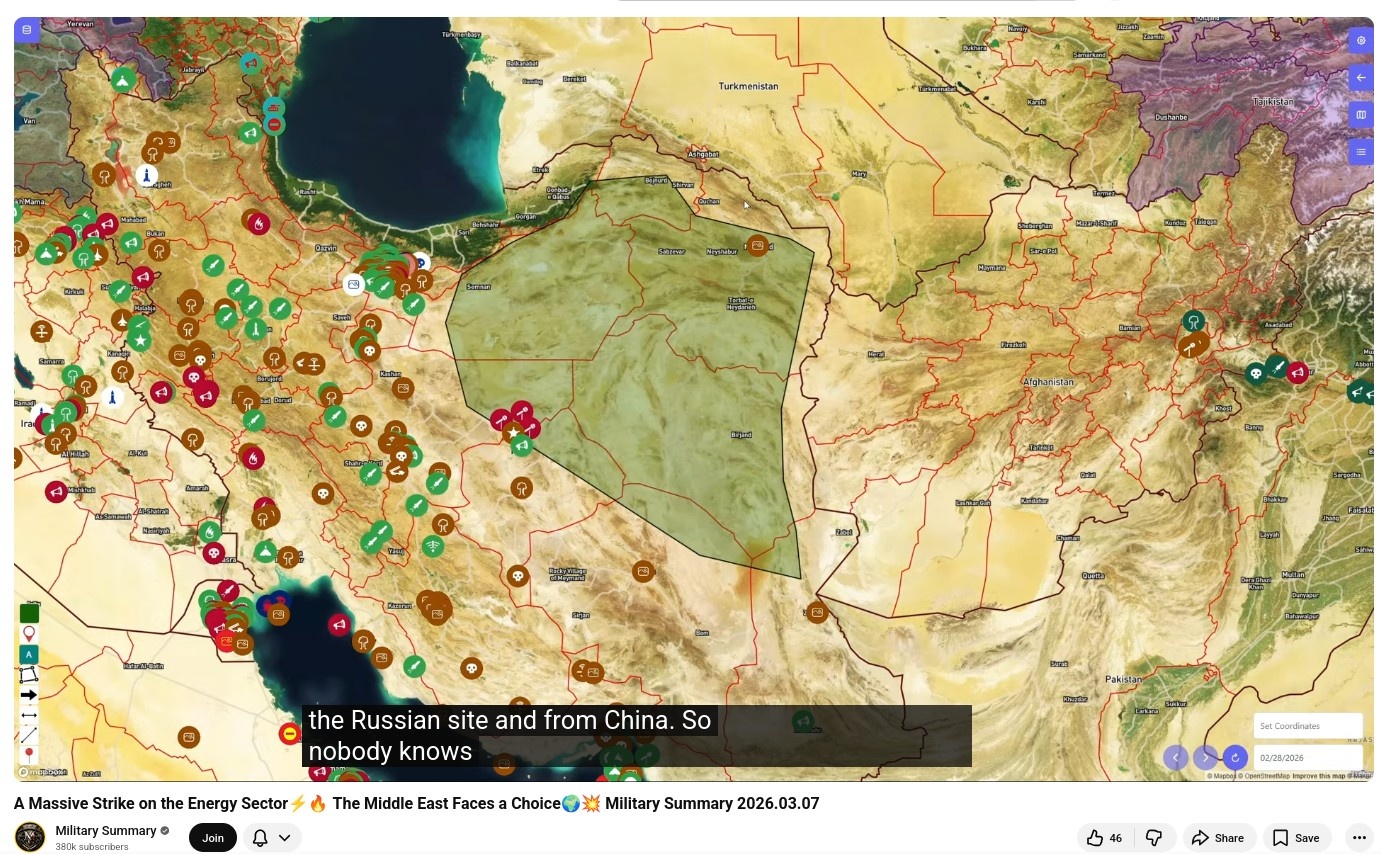This screenshot has width=1382, height=854.
Task: Open the three-dot more actions menu
Action: [1358, 838]
